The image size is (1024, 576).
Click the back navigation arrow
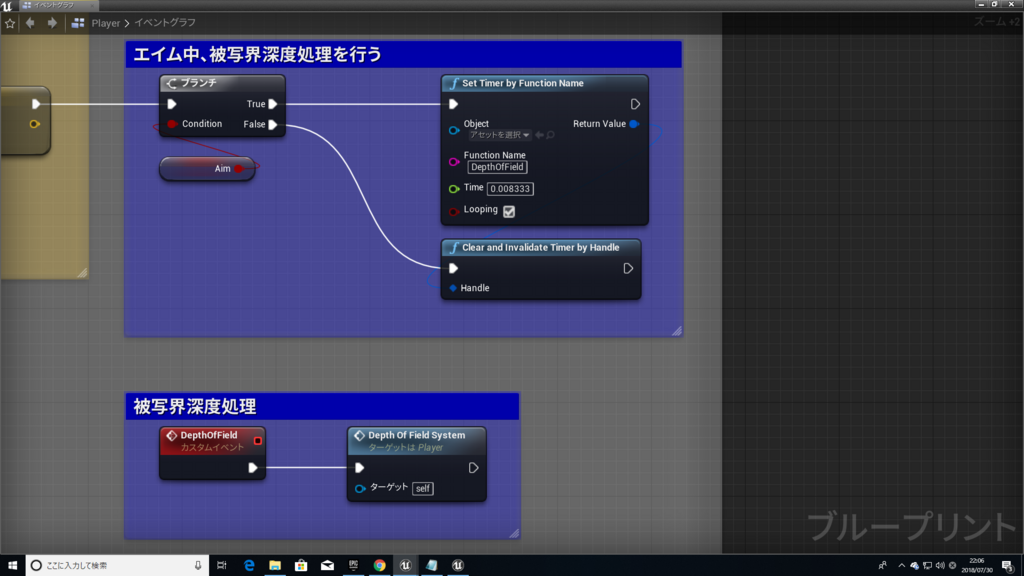pyautogui.click(x=30, y=23)
